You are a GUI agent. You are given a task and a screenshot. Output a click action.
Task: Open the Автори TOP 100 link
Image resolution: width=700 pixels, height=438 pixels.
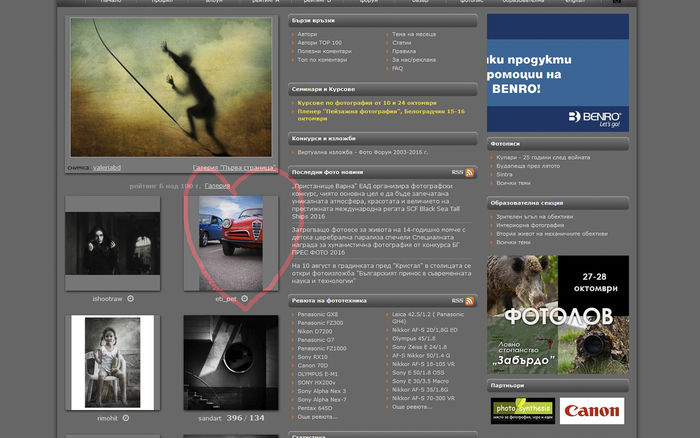pos(320,43)
